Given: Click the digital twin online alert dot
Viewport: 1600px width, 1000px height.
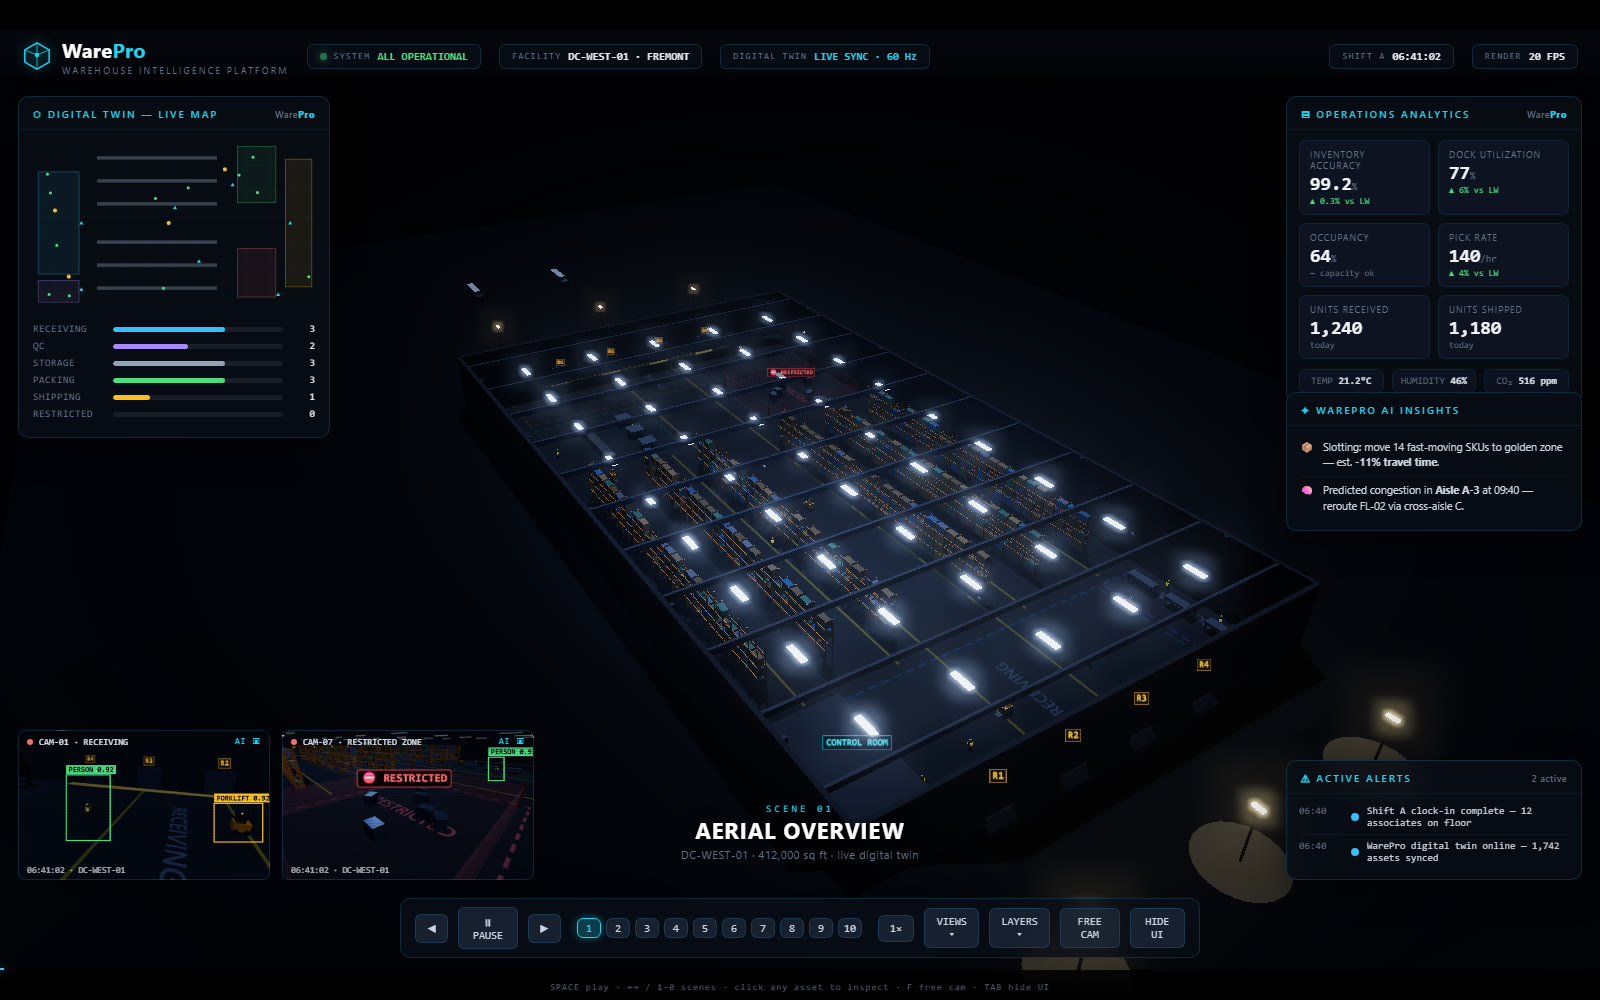Looking at the screenshot, I should [x=1355, y=852].
